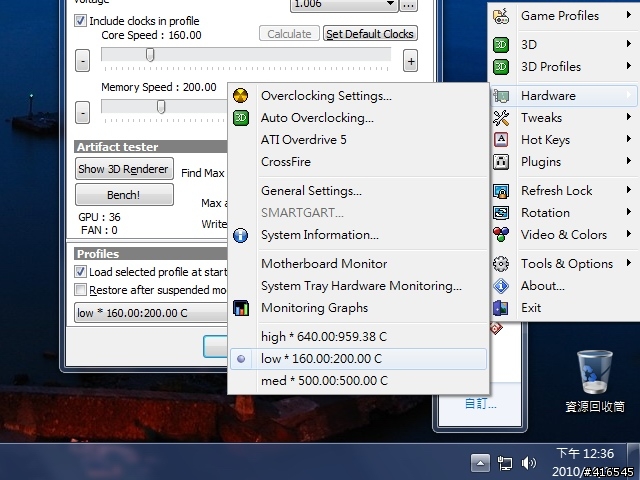Image resolution: width=640 pixels, height=480 pixels.
Task: Click Show 3D Renderer button
Action: click(x=124, y=169)
